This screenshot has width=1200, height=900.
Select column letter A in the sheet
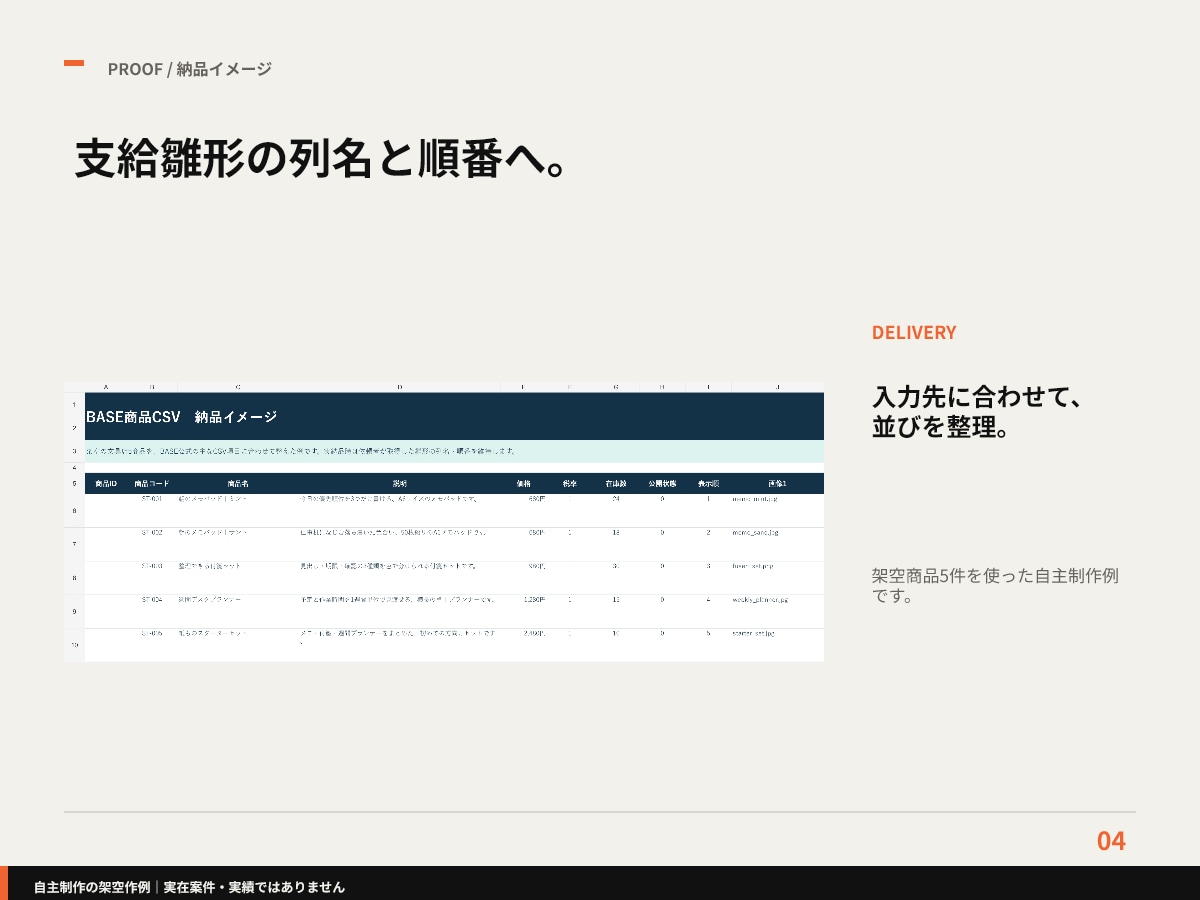coord(106,387)
